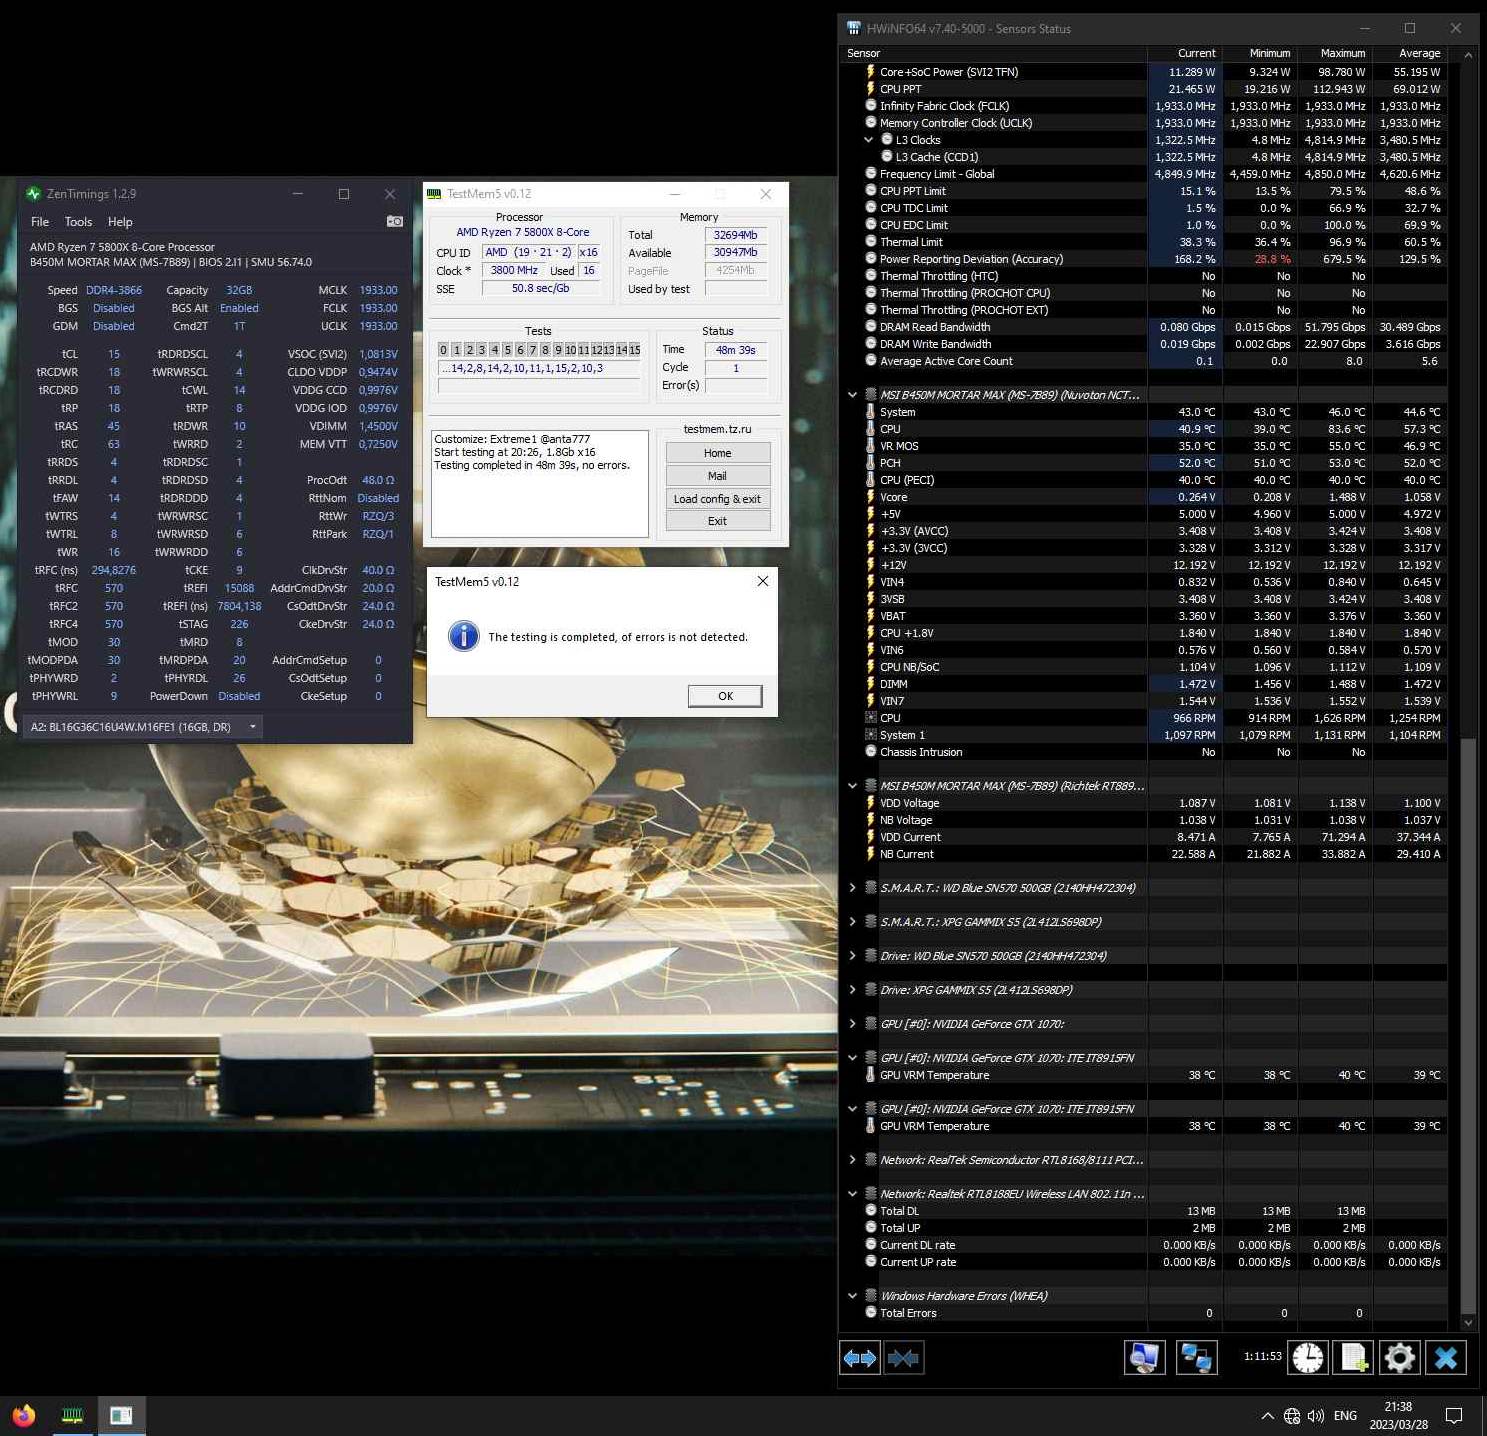Click the blue info icon in TestMem5 dialog
The height and width of the screenshot is (1436, 1487).
(463, 636)
